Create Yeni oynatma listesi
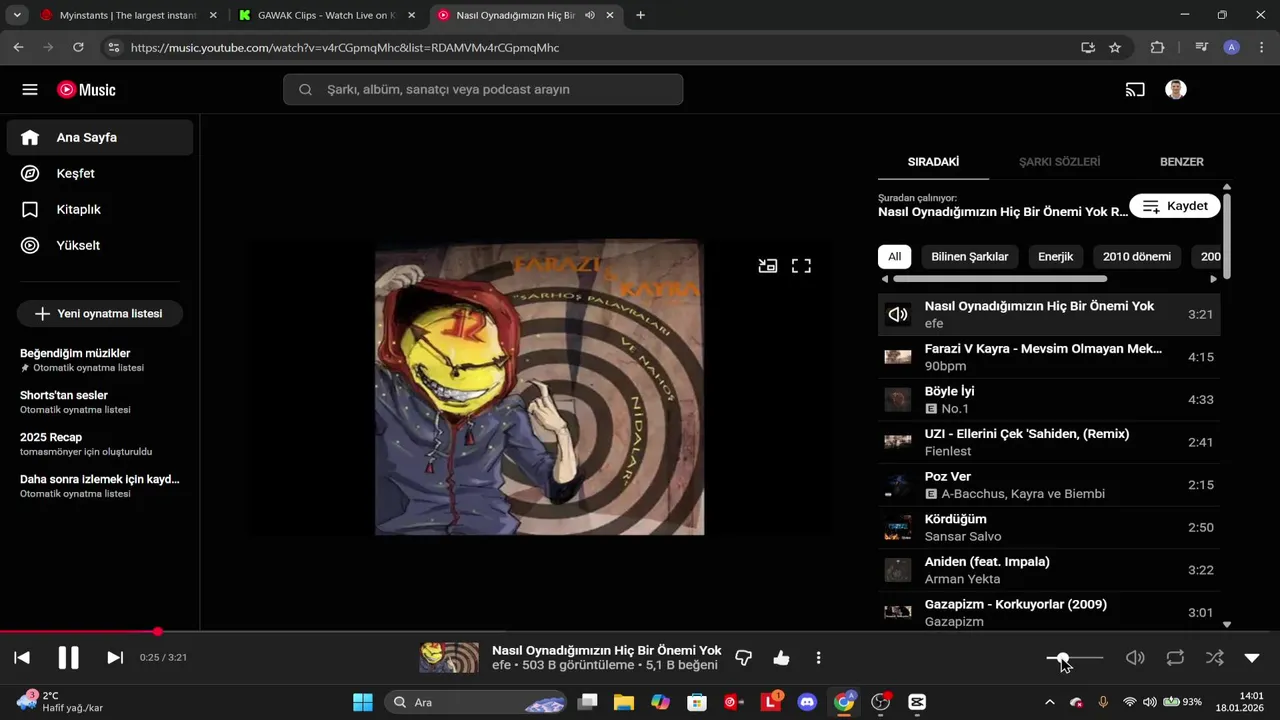The image size is (1280, 720). click(x=100, y=314)
